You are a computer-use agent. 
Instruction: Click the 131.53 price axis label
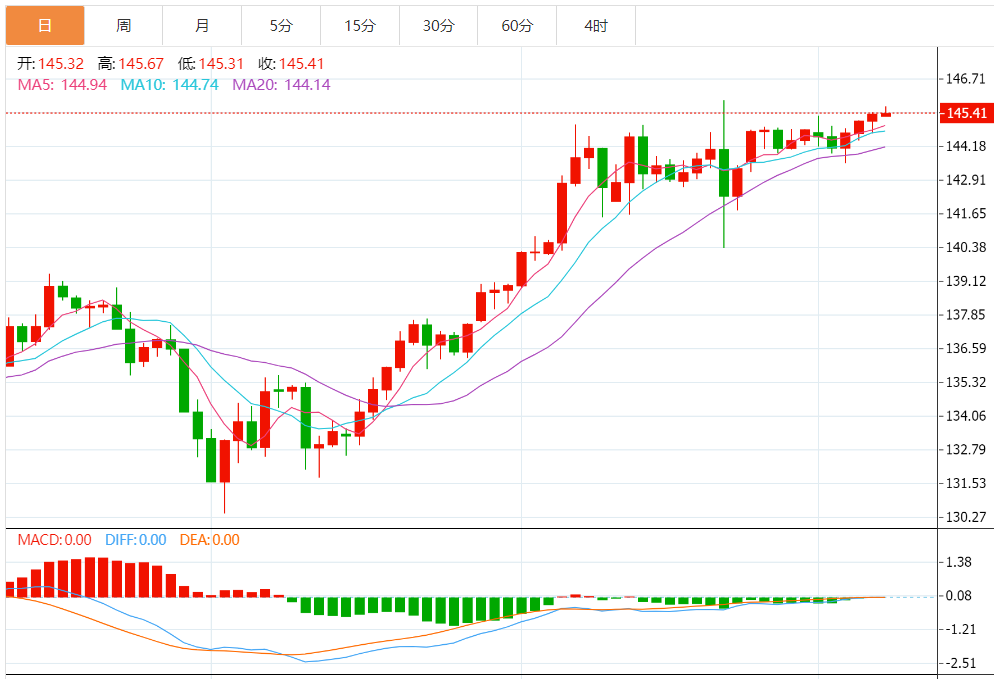click(965, 483)
